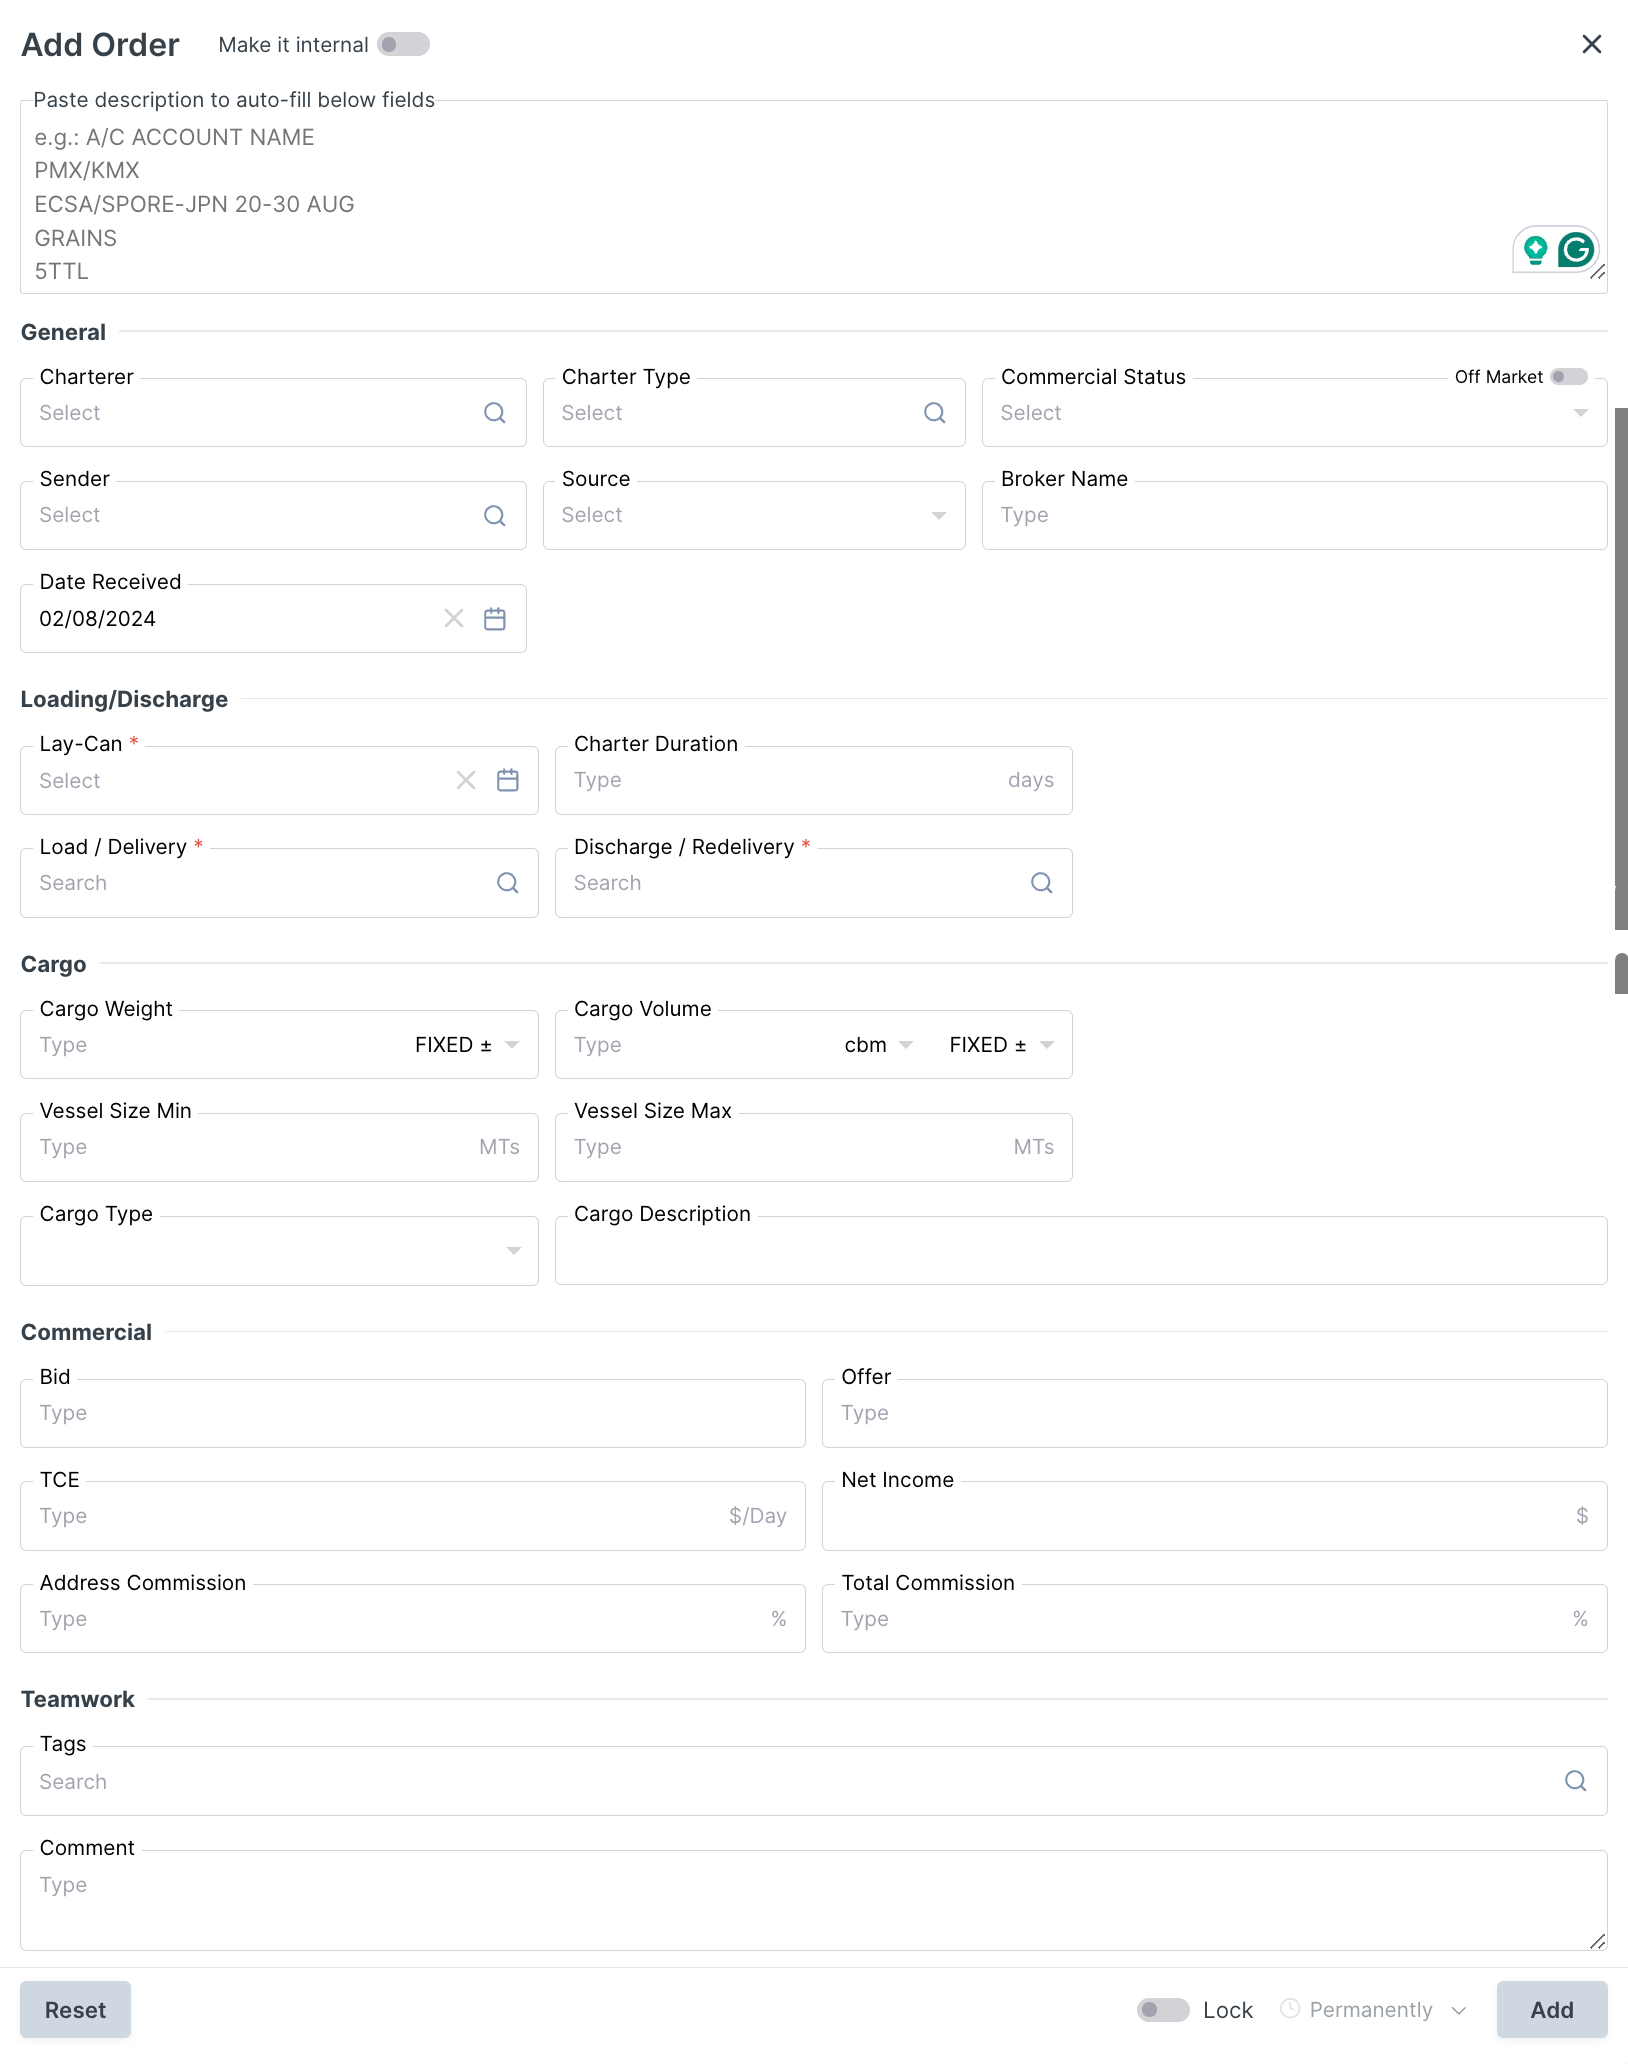Screen dimensions: 1628x2064
Task: Click the Sender search icon
Action: 495,516
